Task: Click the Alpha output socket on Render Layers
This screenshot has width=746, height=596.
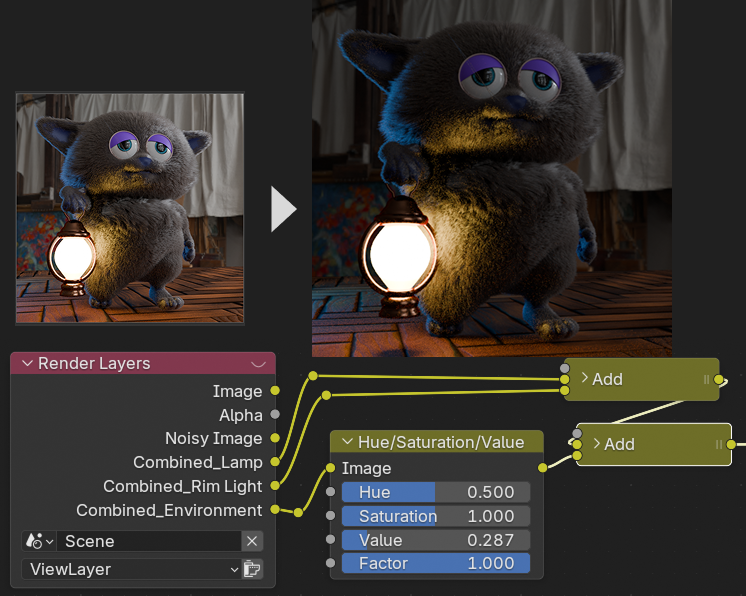Action: pos(275,415)
